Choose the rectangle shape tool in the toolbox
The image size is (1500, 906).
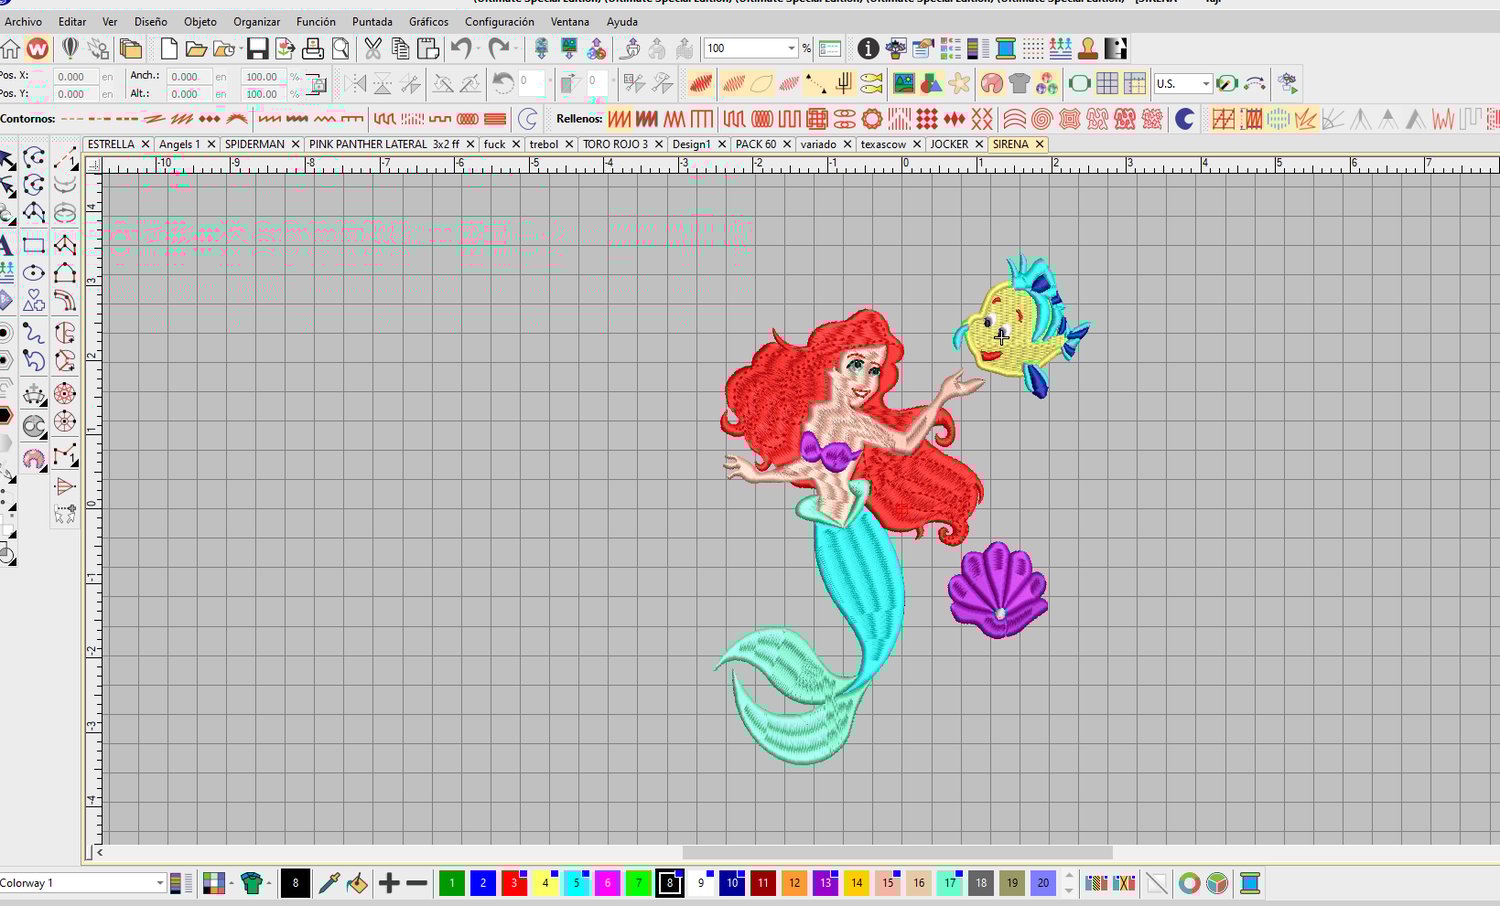pos(34,244)
